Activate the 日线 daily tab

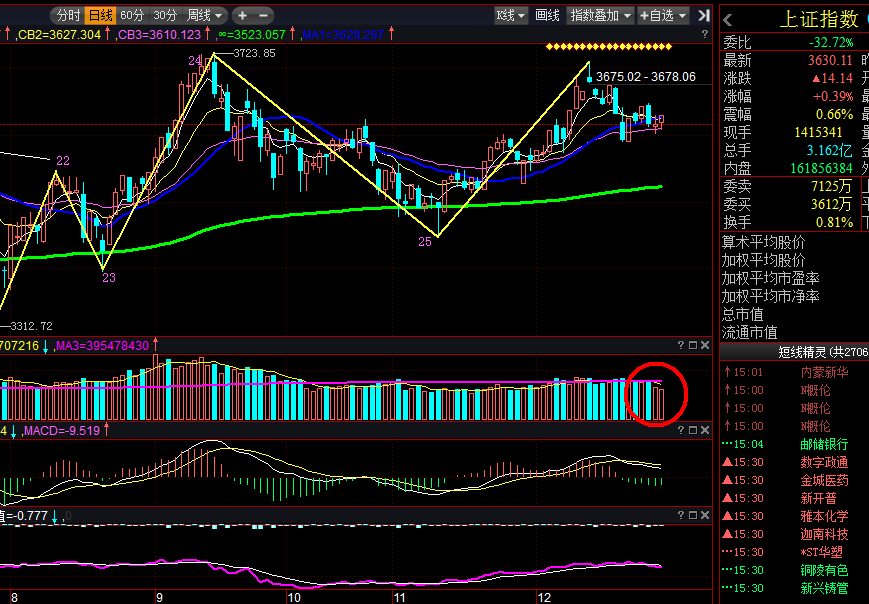101,16
